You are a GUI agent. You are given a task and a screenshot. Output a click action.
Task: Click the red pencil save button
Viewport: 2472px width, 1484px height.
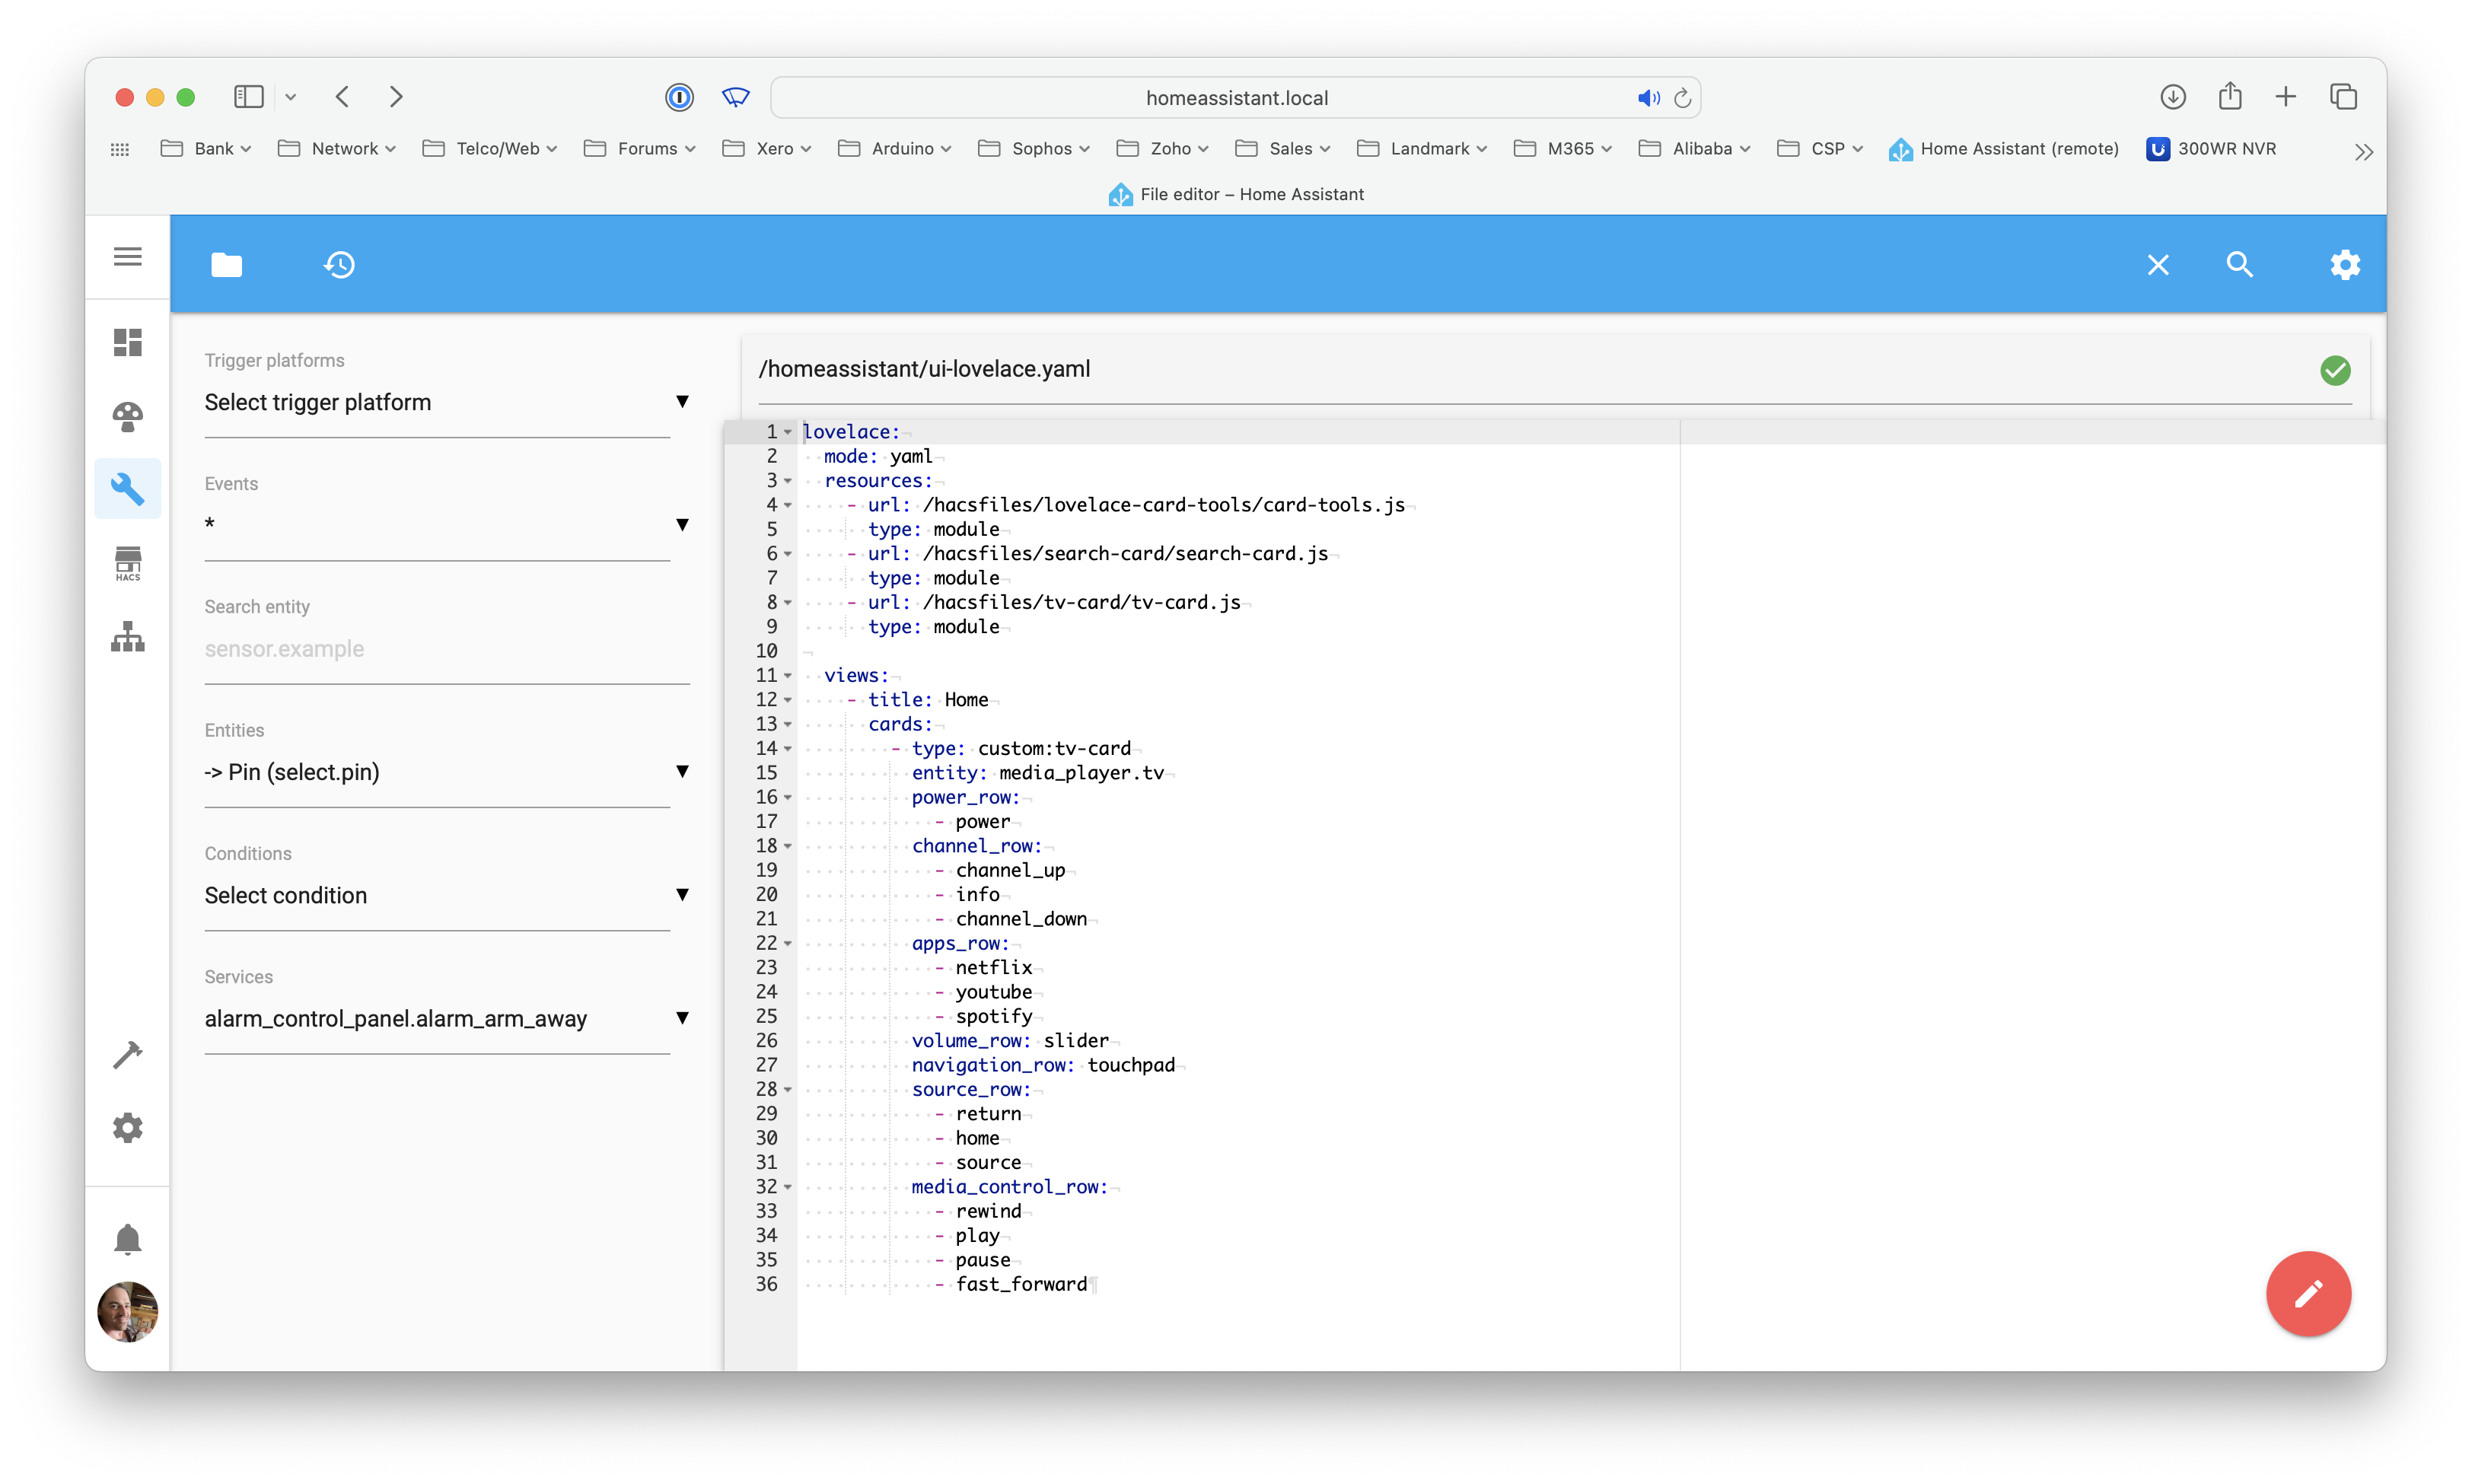click(x=2308, y=1294)
